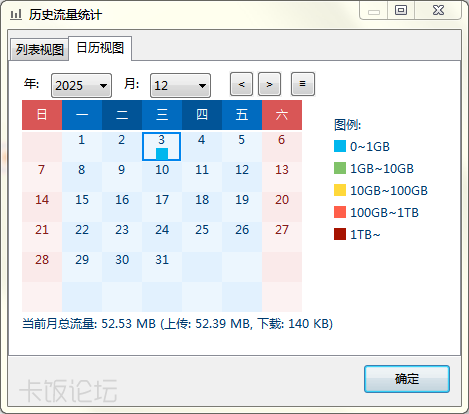This screenshot has width=469, height=414.
Task: Click the 1GB~10GB green legend swatch
Action: (x=340, y=168)
